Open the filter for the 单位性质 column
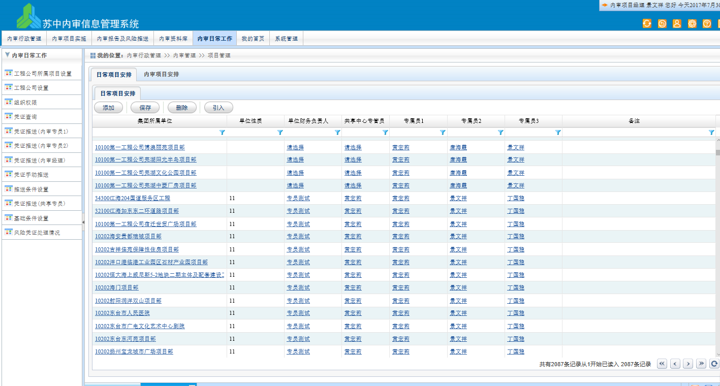 pos(280,132)
